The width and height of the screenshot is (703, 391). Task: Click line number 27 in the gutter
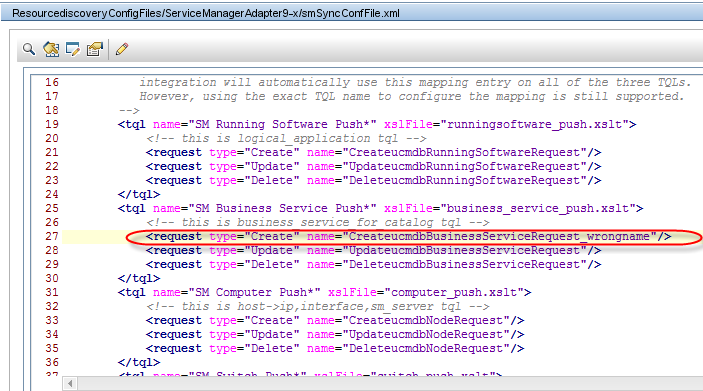52,236
